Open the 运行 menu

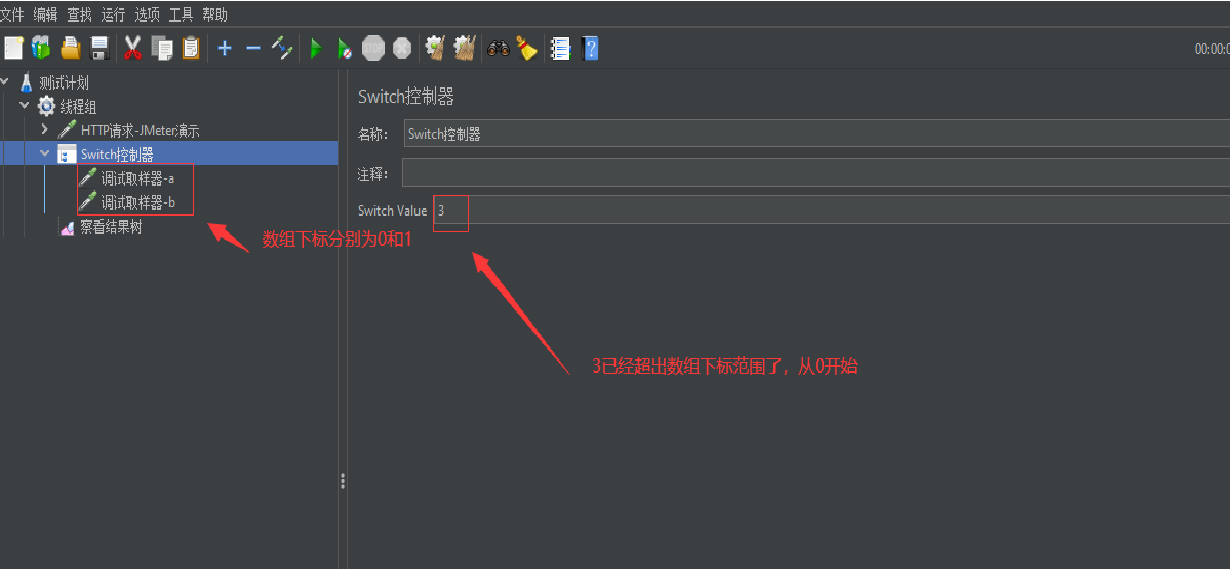tap(113, 14)
